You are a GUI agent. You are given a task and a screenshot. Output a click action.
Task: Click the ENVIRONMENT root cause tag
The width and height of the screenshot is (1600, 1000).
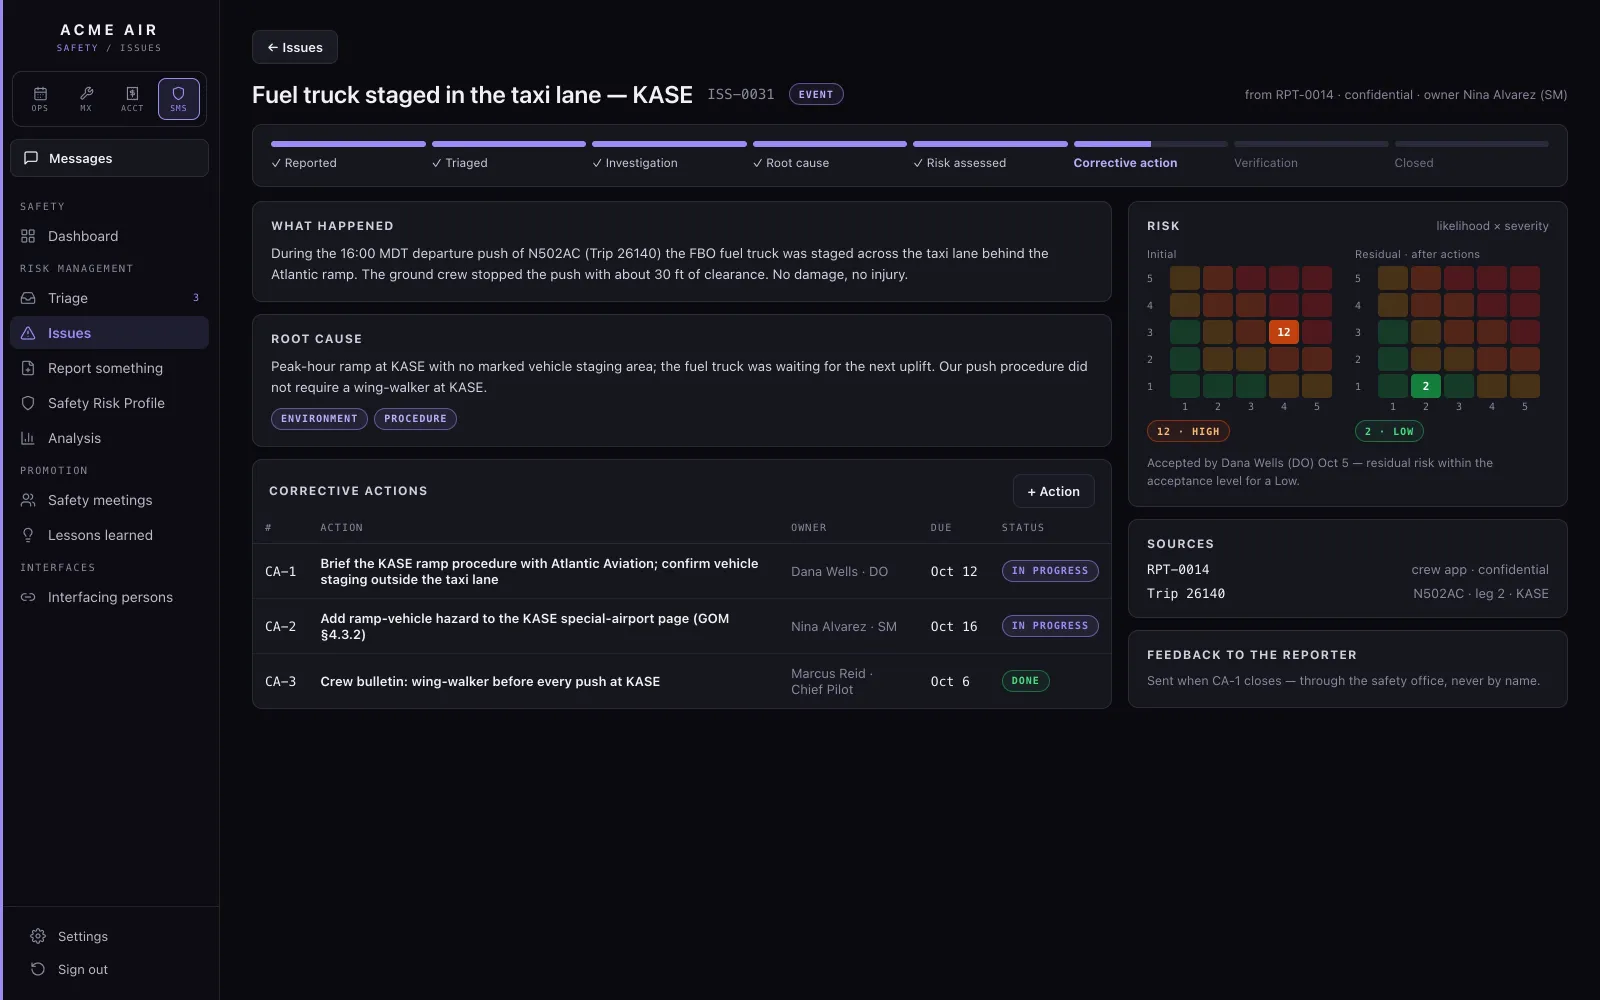319,419
